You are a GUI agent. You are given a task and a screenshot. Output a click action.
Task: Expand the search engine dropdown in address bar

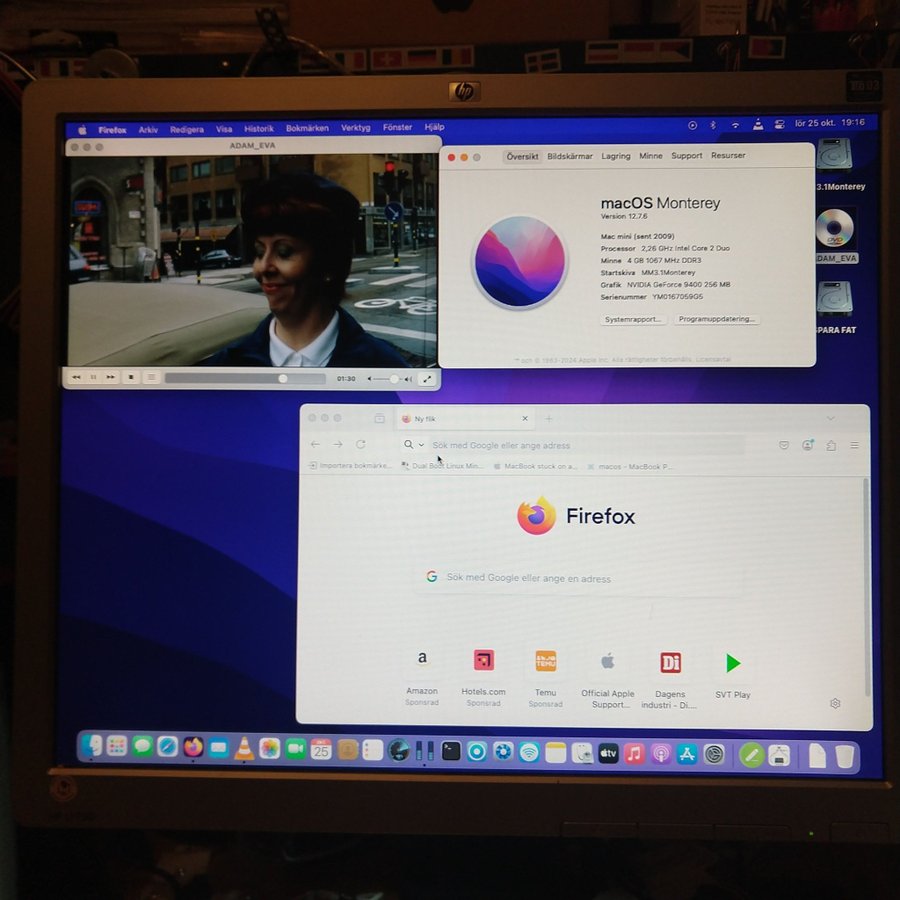(414, 445)
